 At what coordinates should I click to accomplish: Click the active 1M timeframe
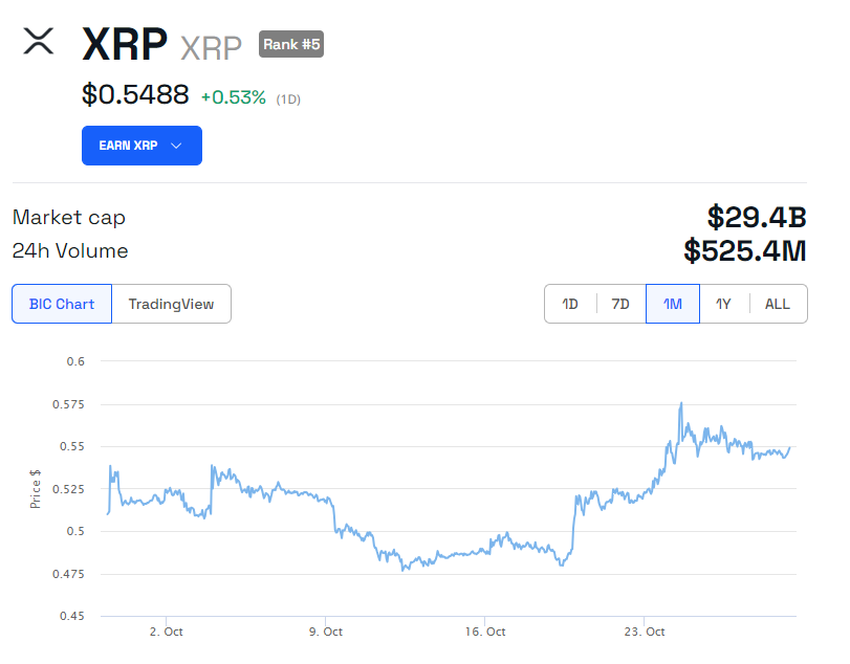click(672, 303)
